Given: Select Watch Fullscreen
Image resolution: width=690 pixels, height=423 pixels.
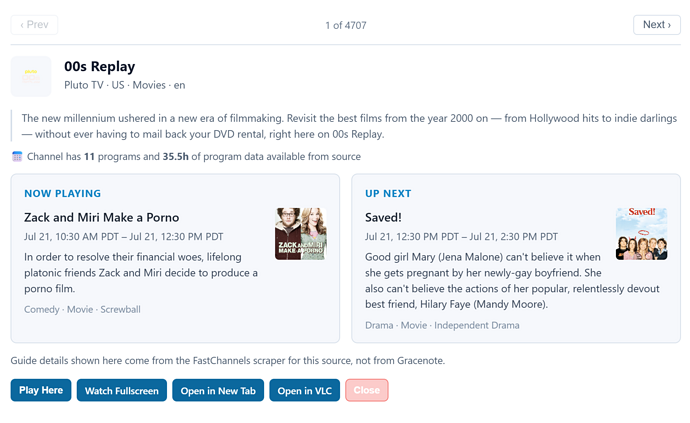Looking at the screenshot, I should [121, 390].
